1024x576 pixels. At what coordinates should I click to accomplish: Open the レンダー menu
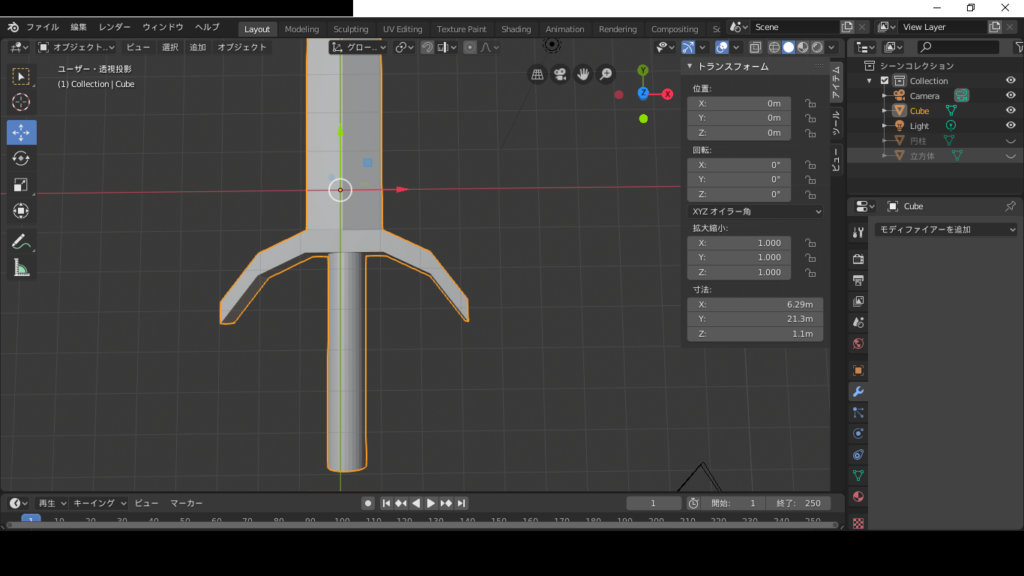click(115, 27)
